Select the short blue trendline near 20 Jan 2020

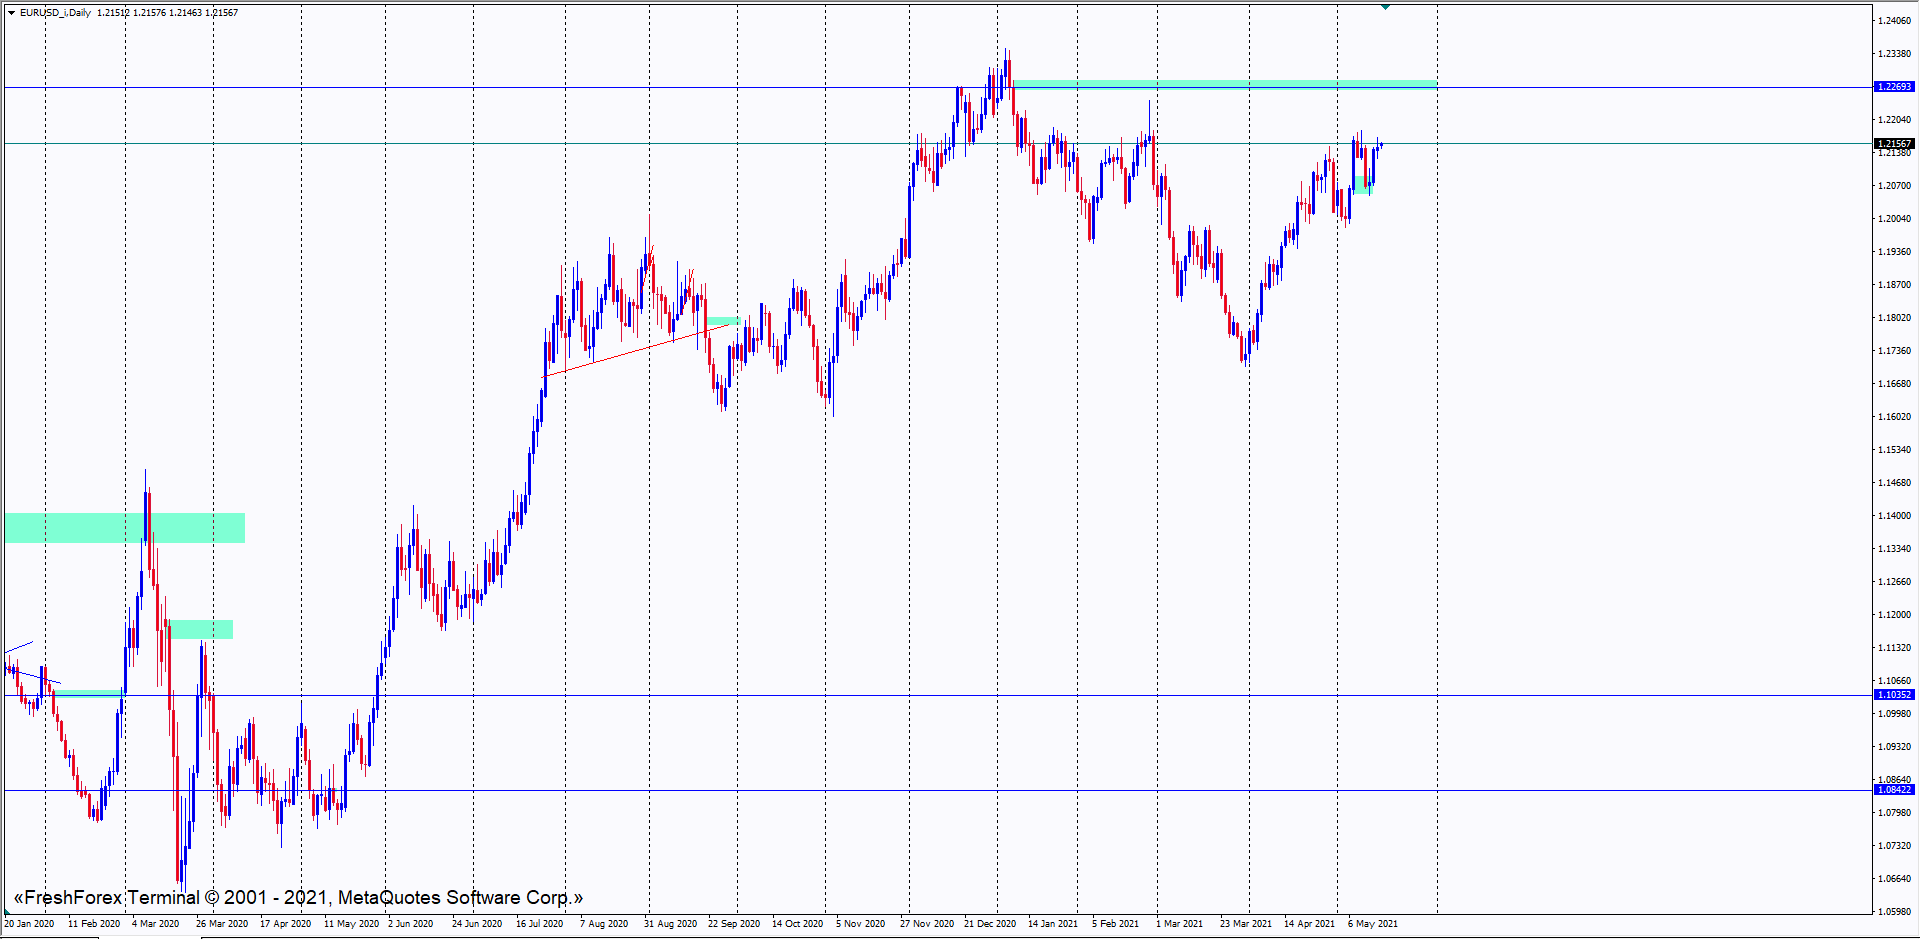(18, 647)
